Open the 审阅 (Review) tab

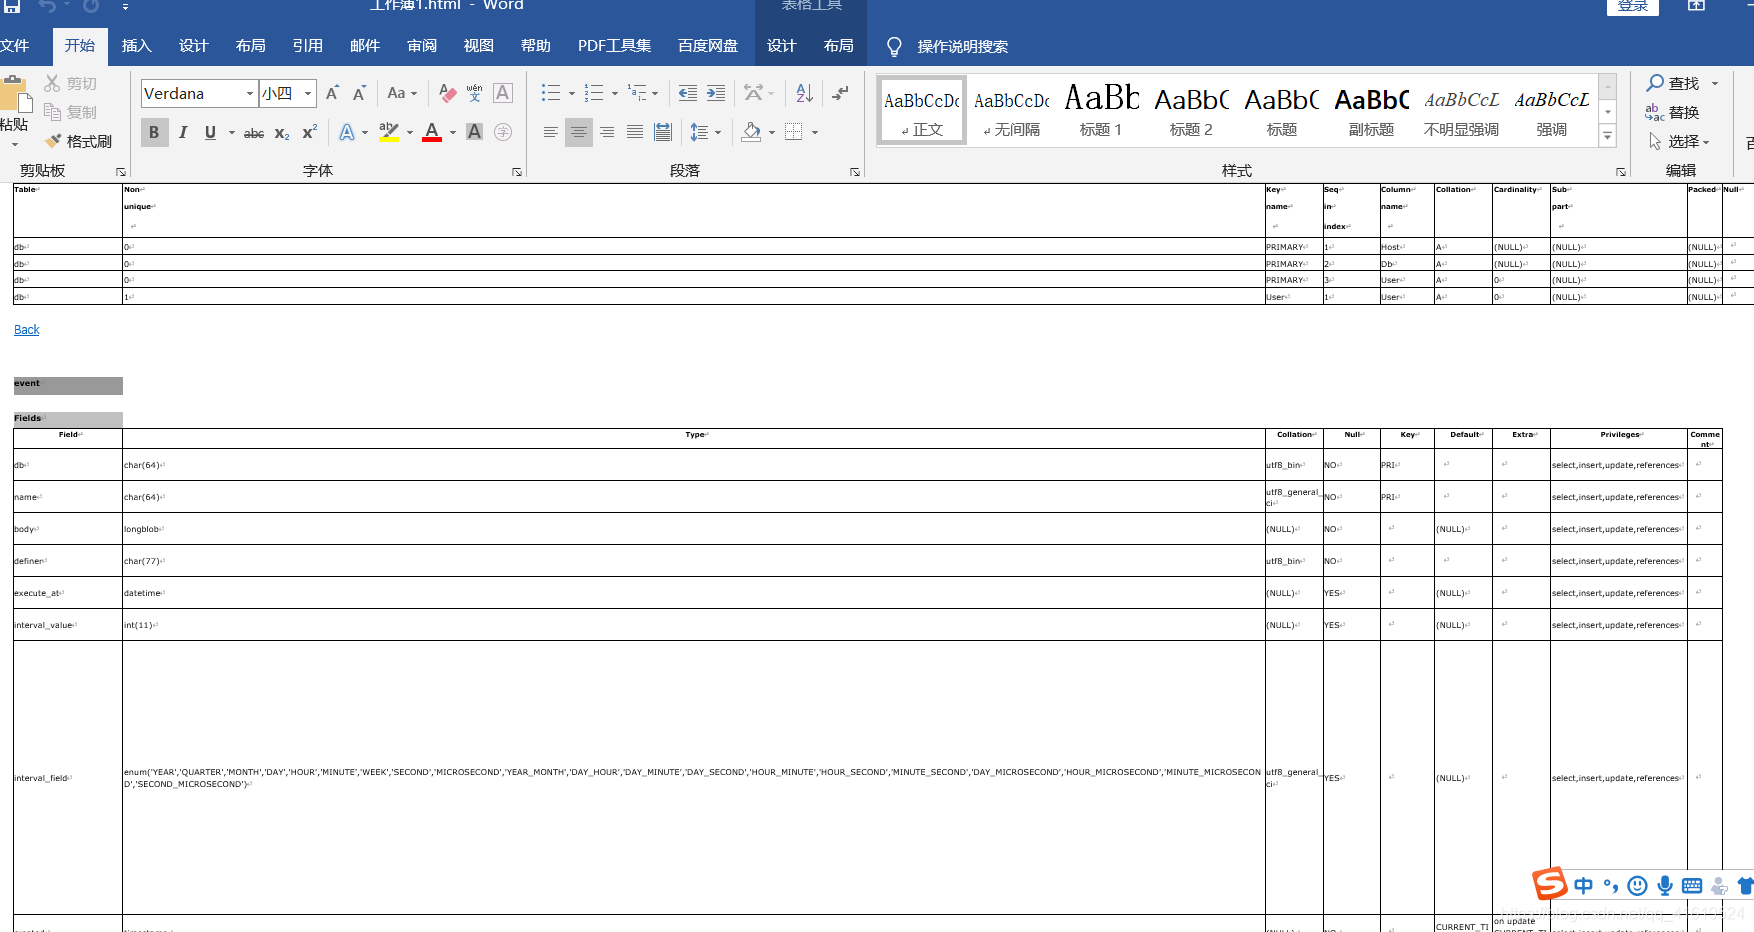[x=422, y=46]
